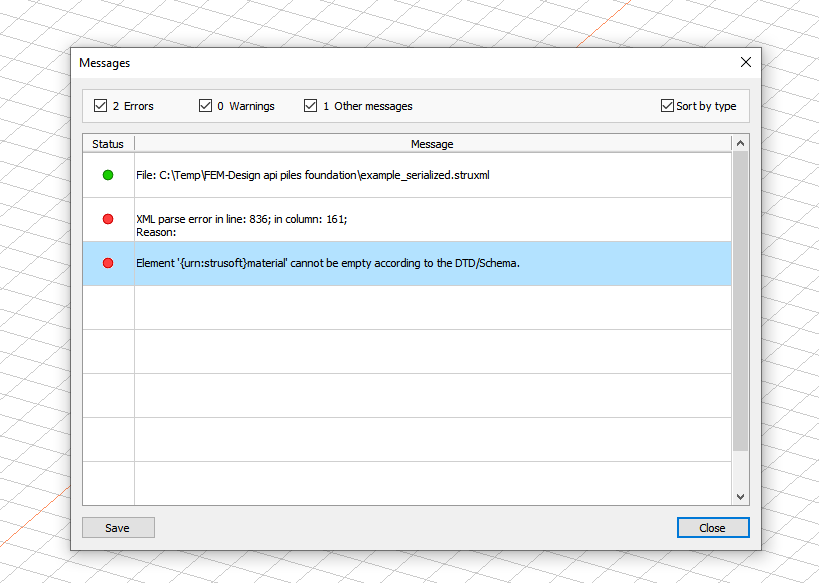Click the scrollbar up arrow
The height and width of the screenshot is (583, 819).
click(x=740, y=143)
